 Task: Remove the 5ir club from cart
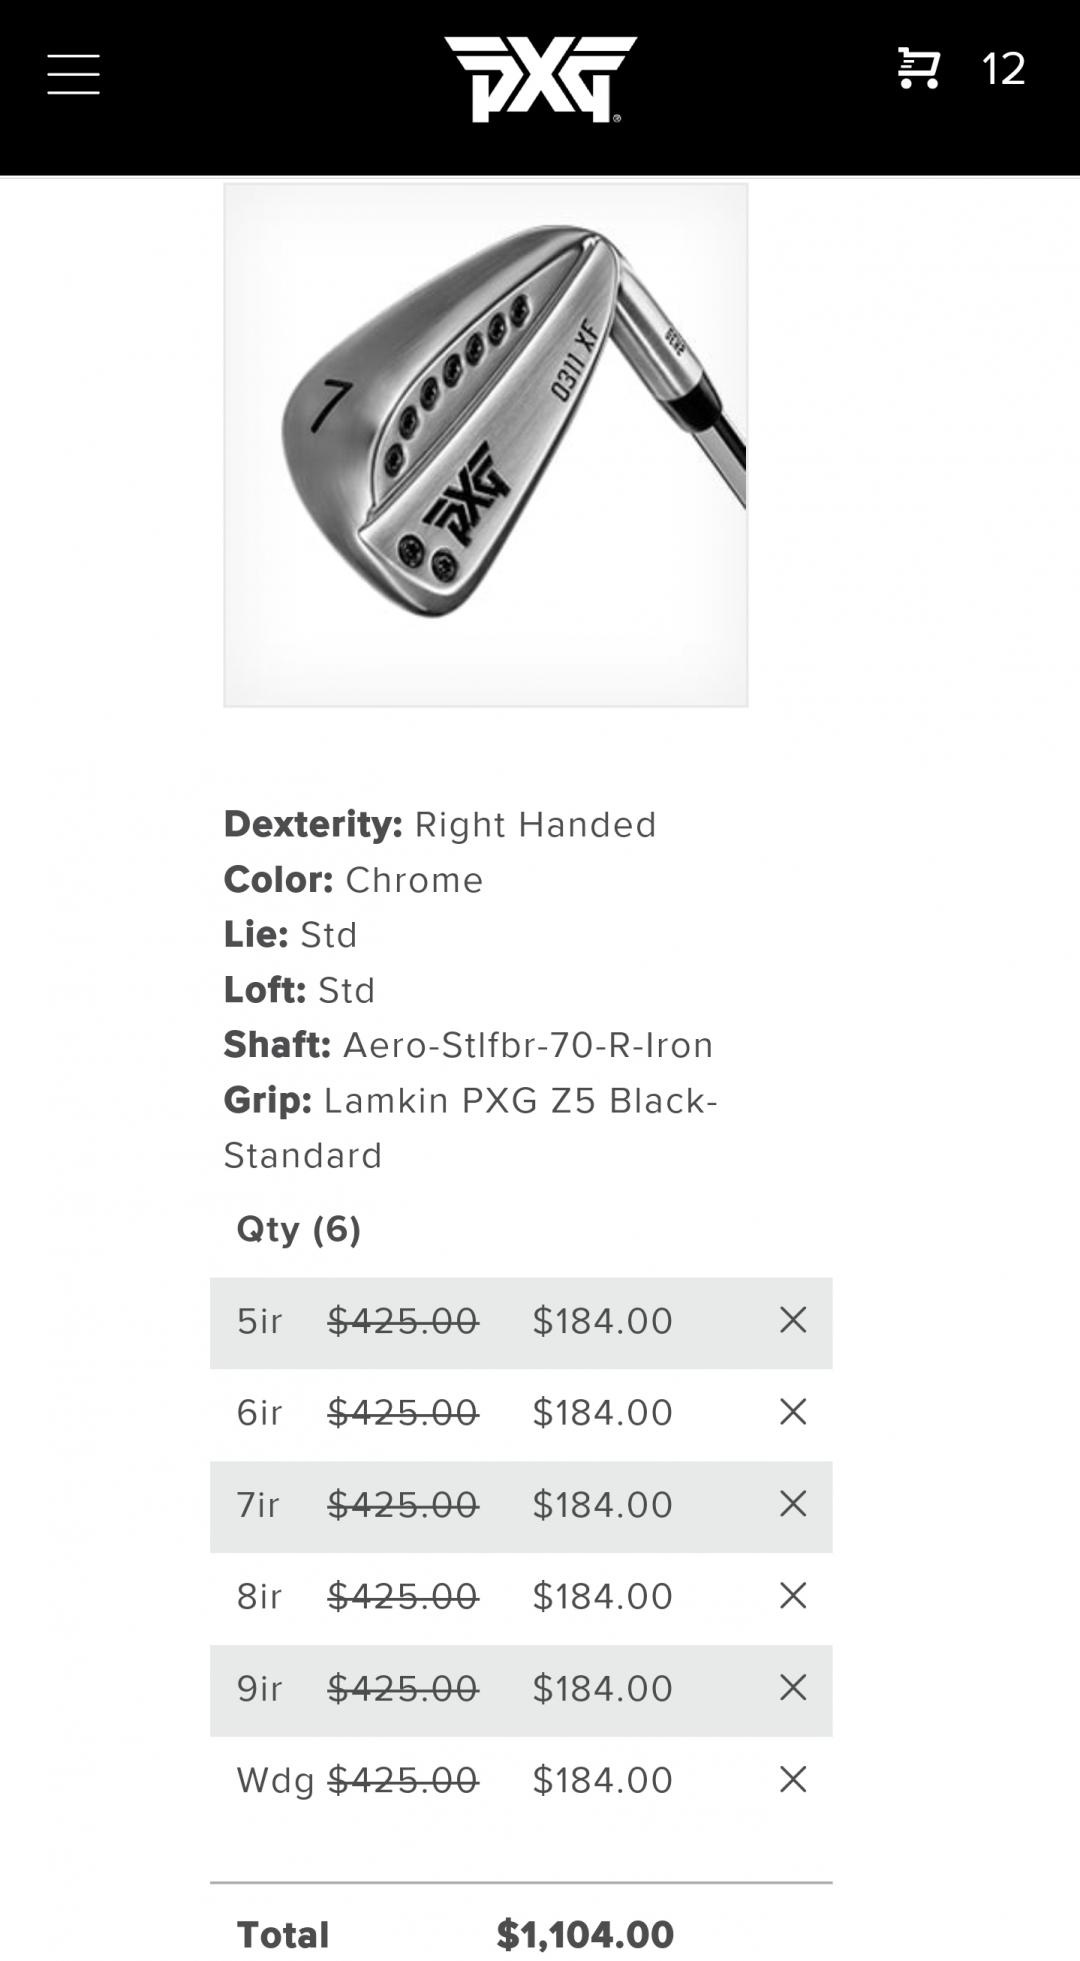point(793,1320)
